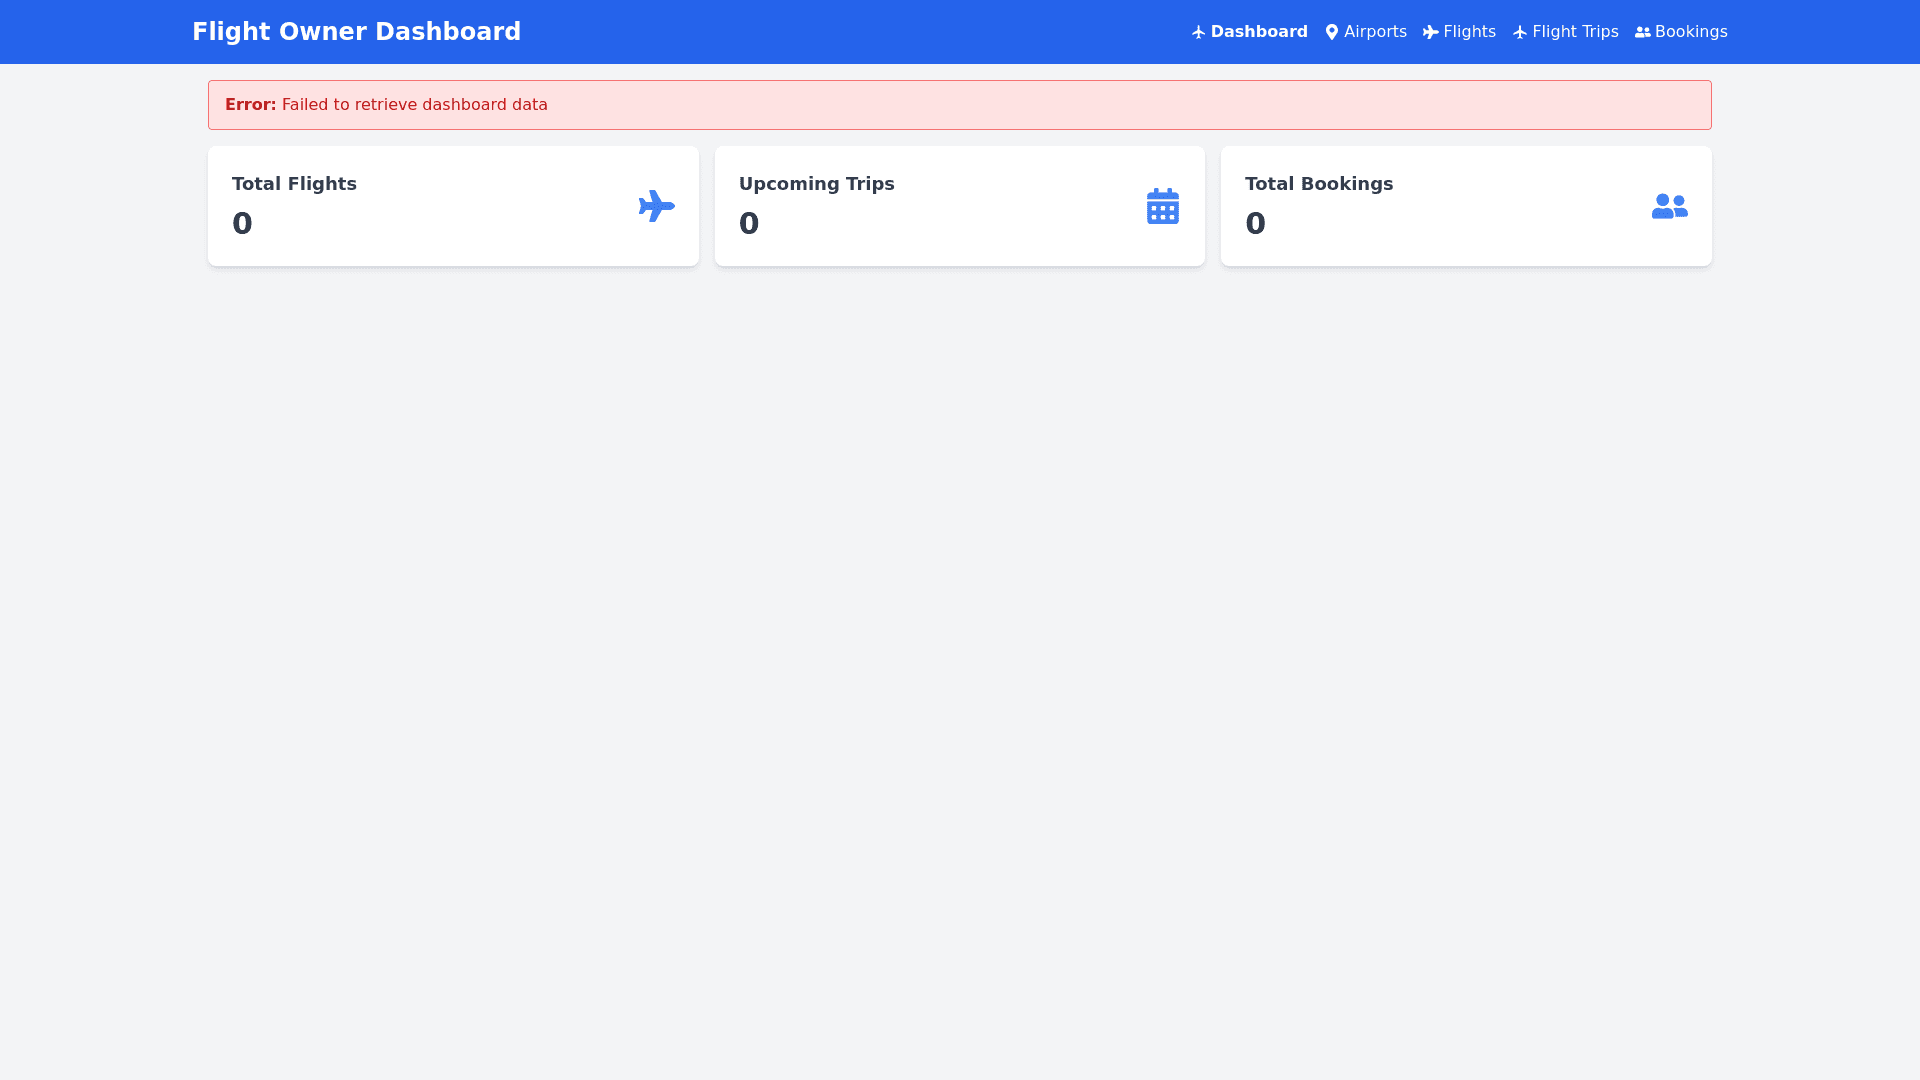Click the zero count under Total Flights
Image resolution: width=1920 pixels, height=1080 pixels.
coord(242,223)
